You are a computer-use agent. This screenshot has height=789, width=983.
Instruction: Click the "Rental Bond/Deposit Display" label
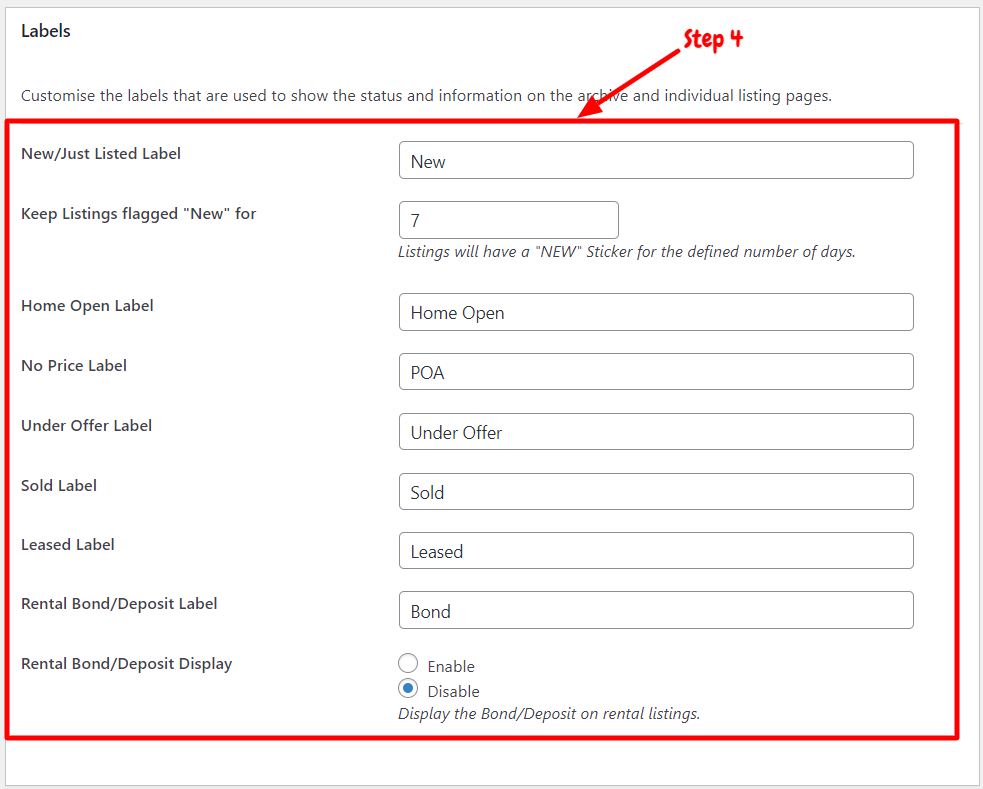coord(127,664)
